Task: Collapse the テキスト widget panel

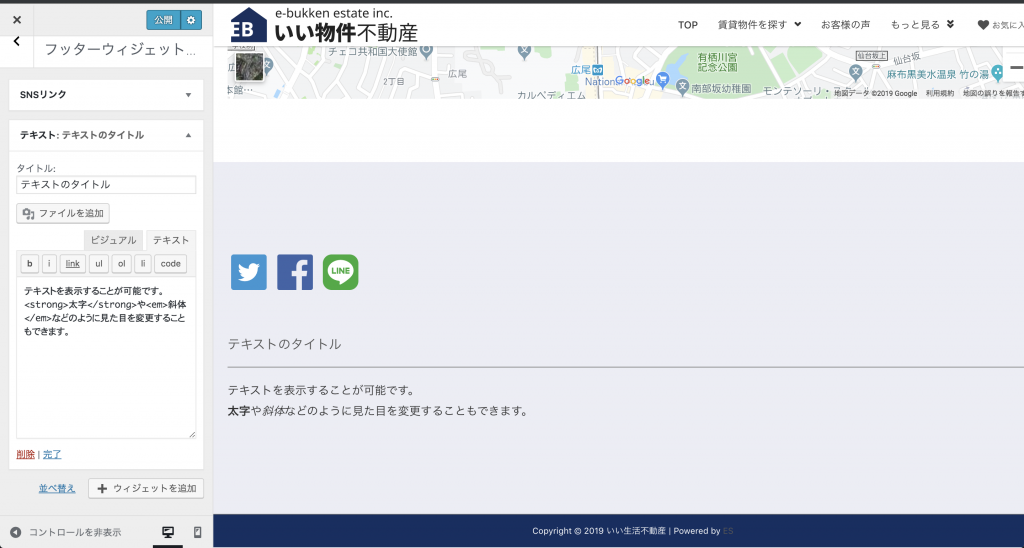Action: [188, 135]
